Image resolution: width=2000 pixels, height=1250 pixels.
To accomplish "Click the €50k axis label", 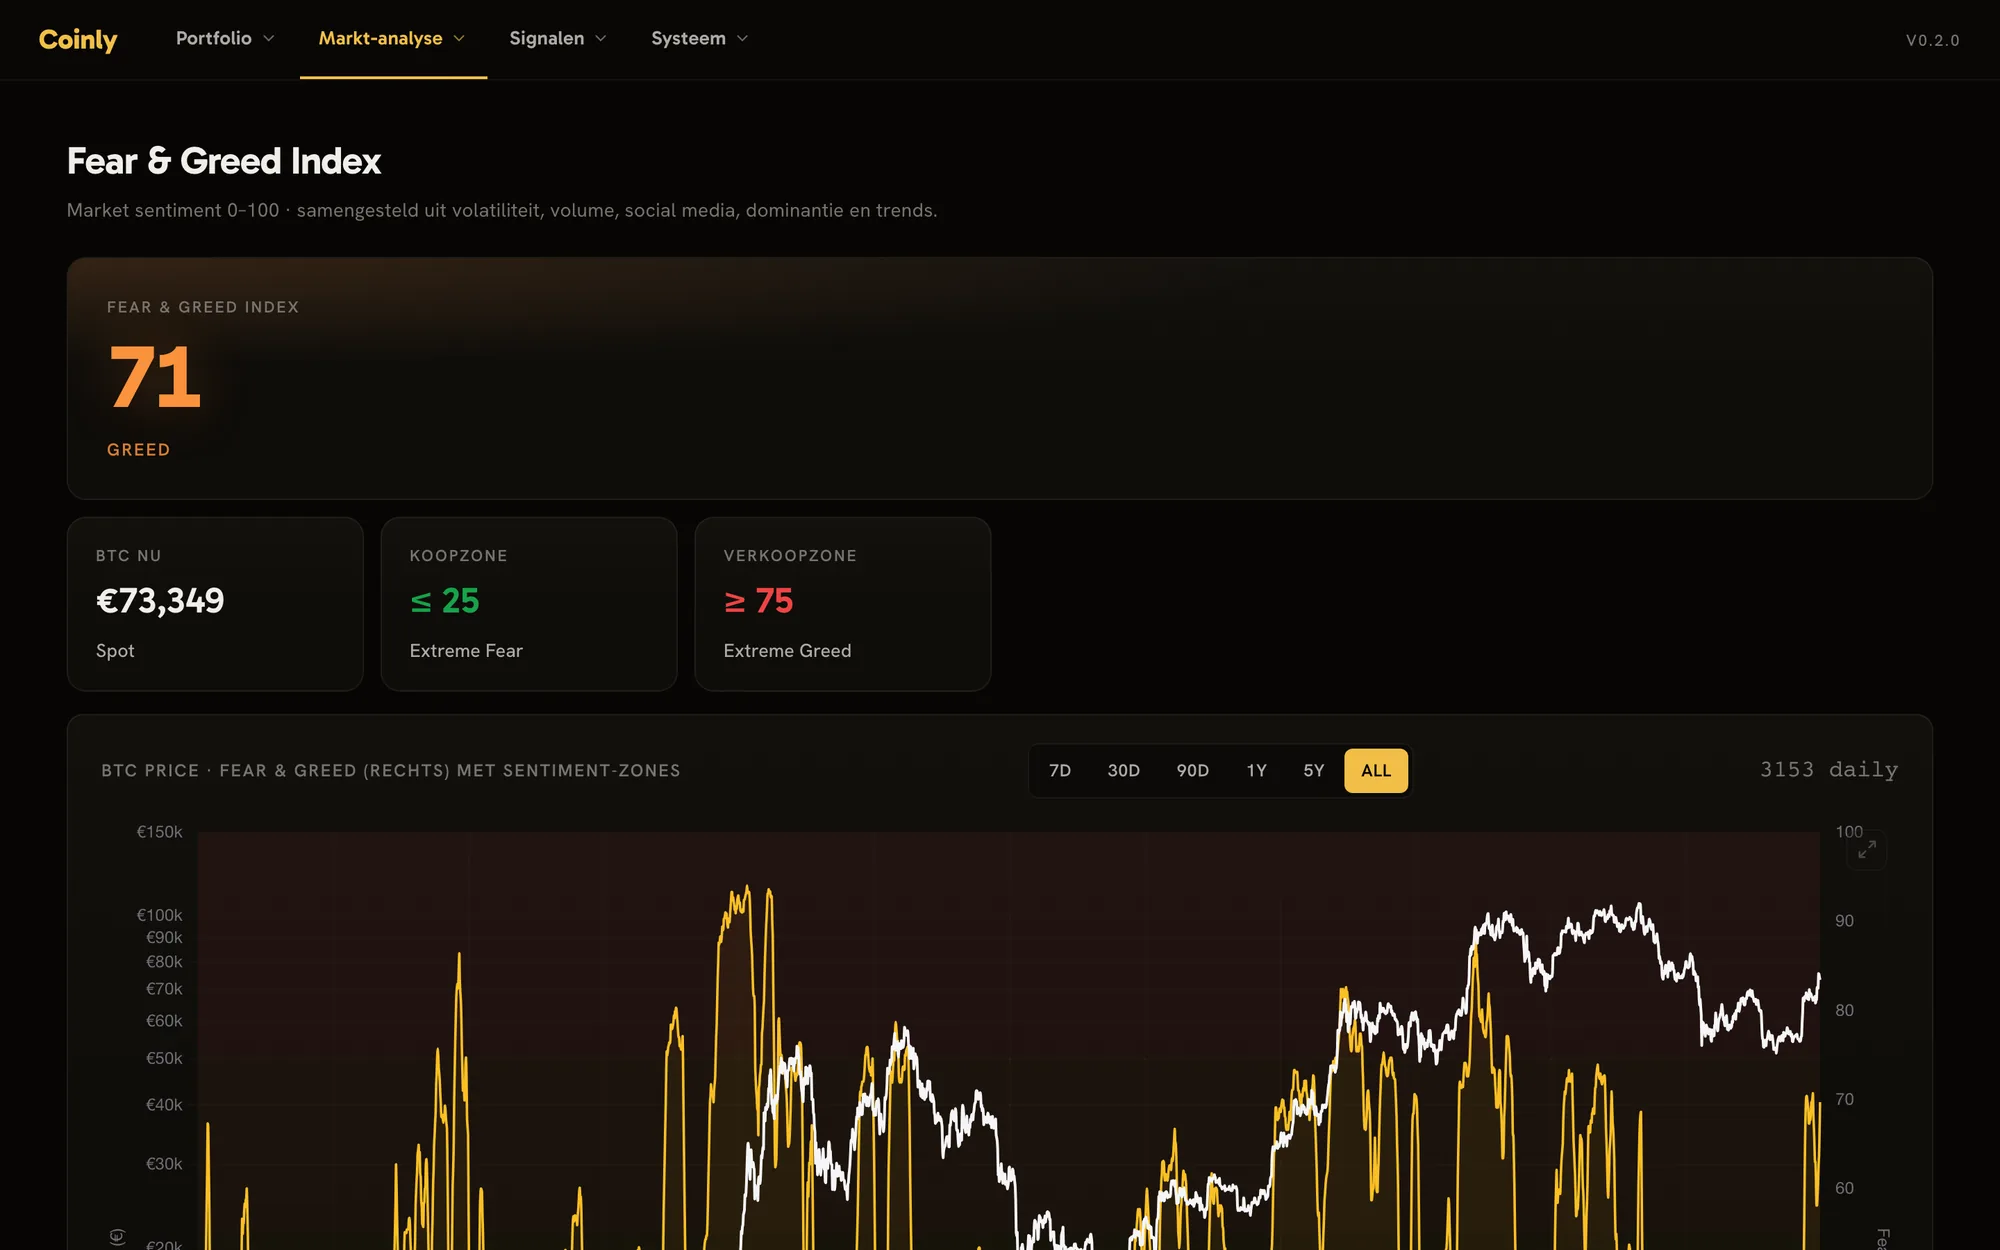I will point(165,1059).
